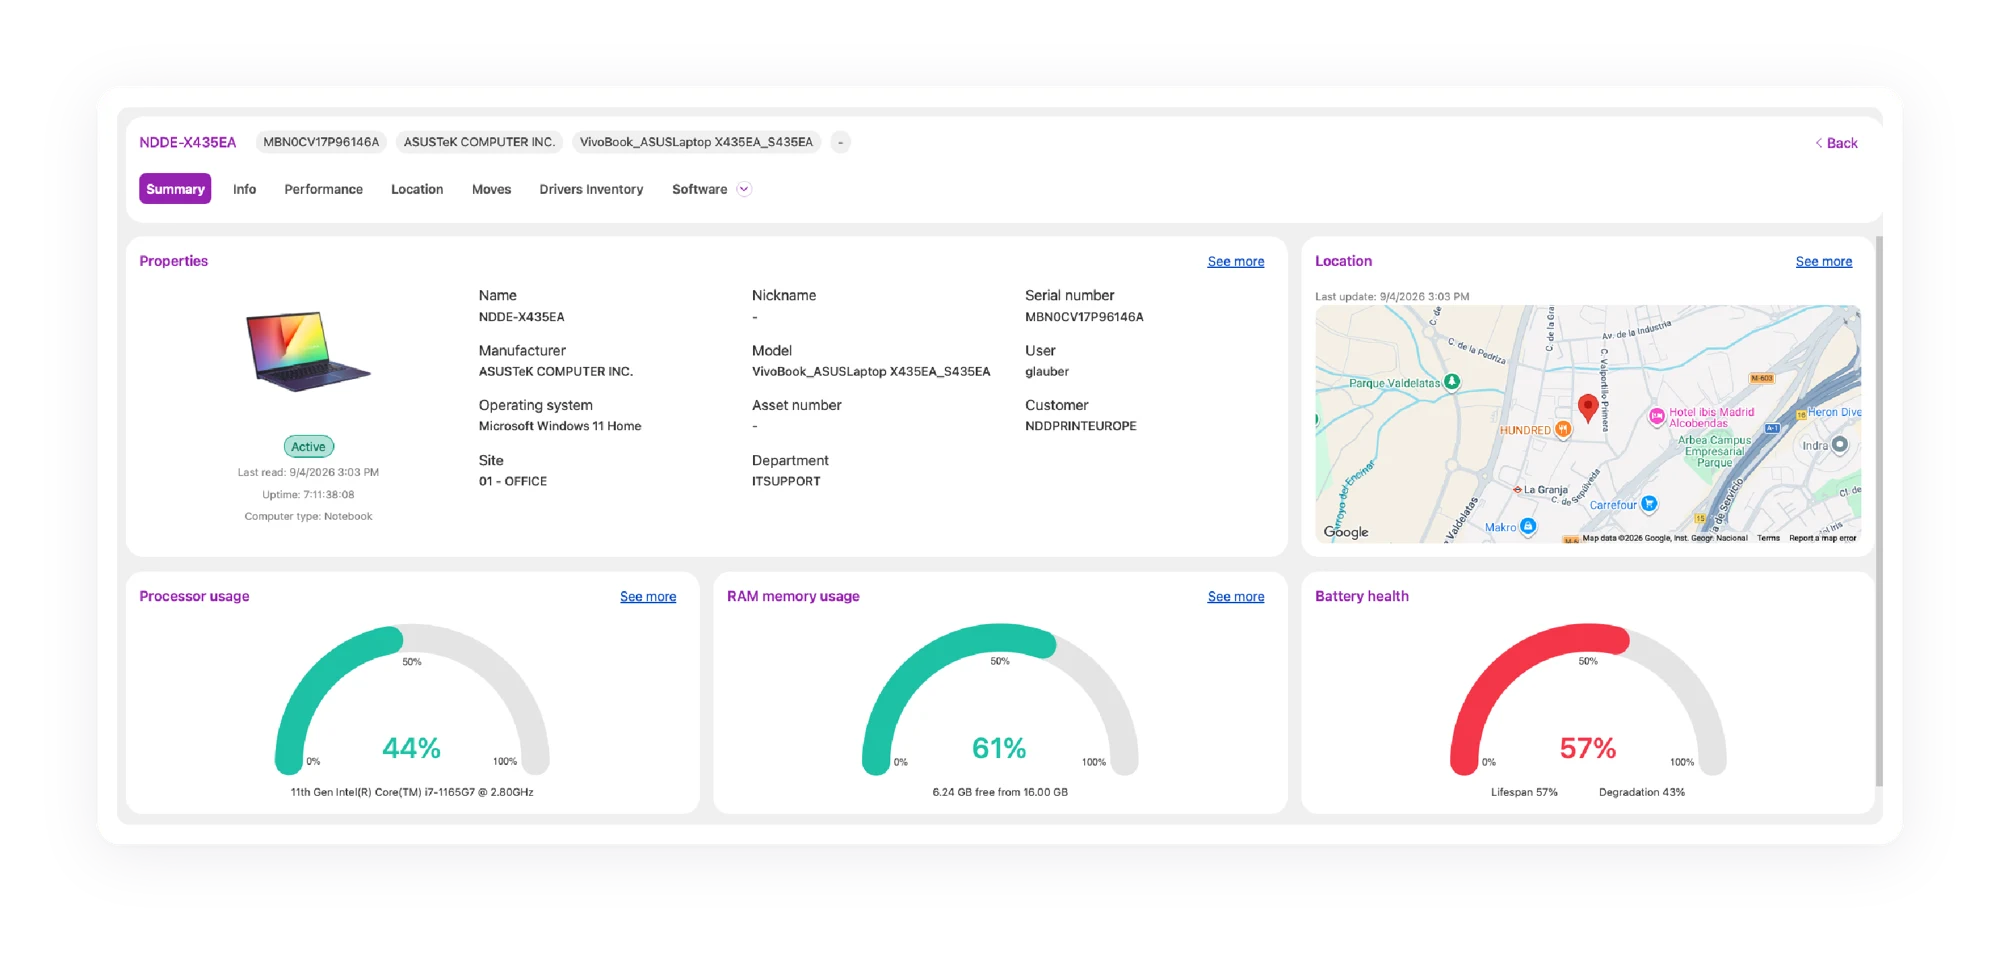The height and width of the screenshot is (954, 2000).
Task: Click the Parque Valdelatas green map marker
Action: click(1452, 382)
